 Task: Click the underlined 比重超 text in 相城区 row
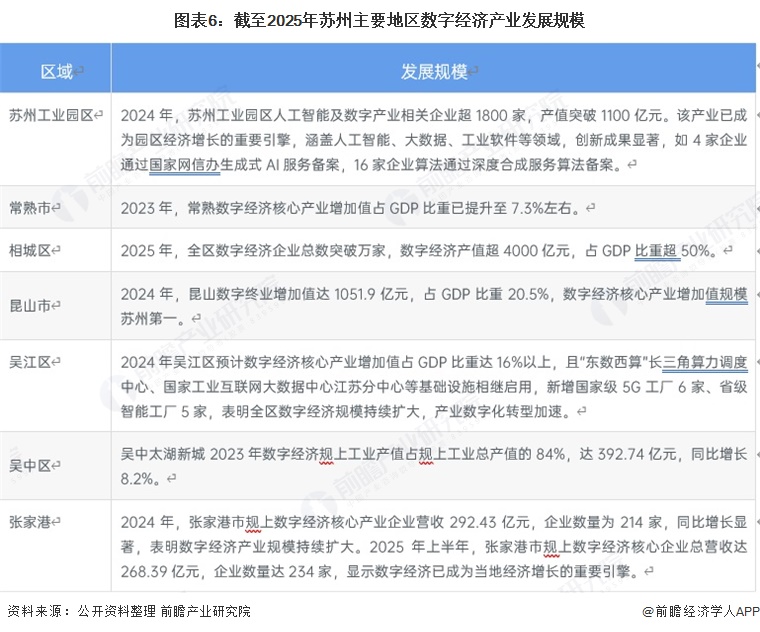[x=655, y=251]
